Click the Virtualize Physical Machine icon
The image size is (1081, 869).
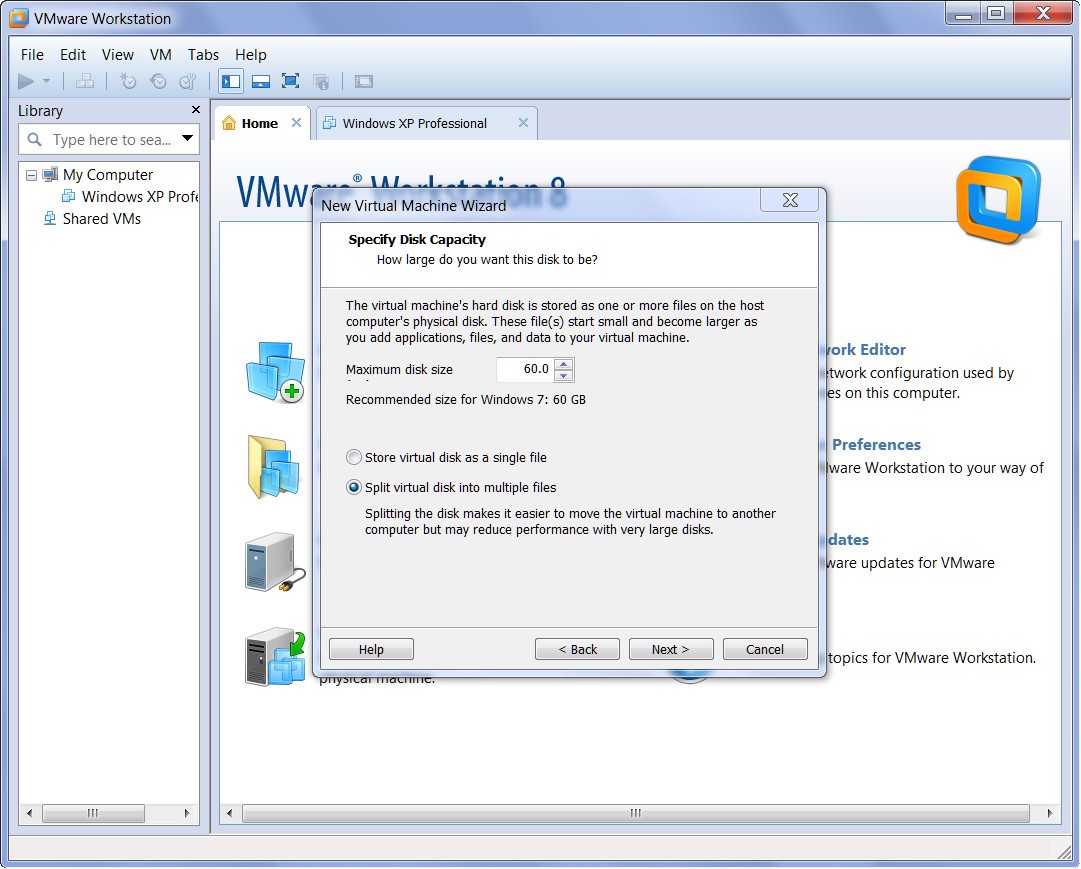pyautogui.click(x=276, y=657)
